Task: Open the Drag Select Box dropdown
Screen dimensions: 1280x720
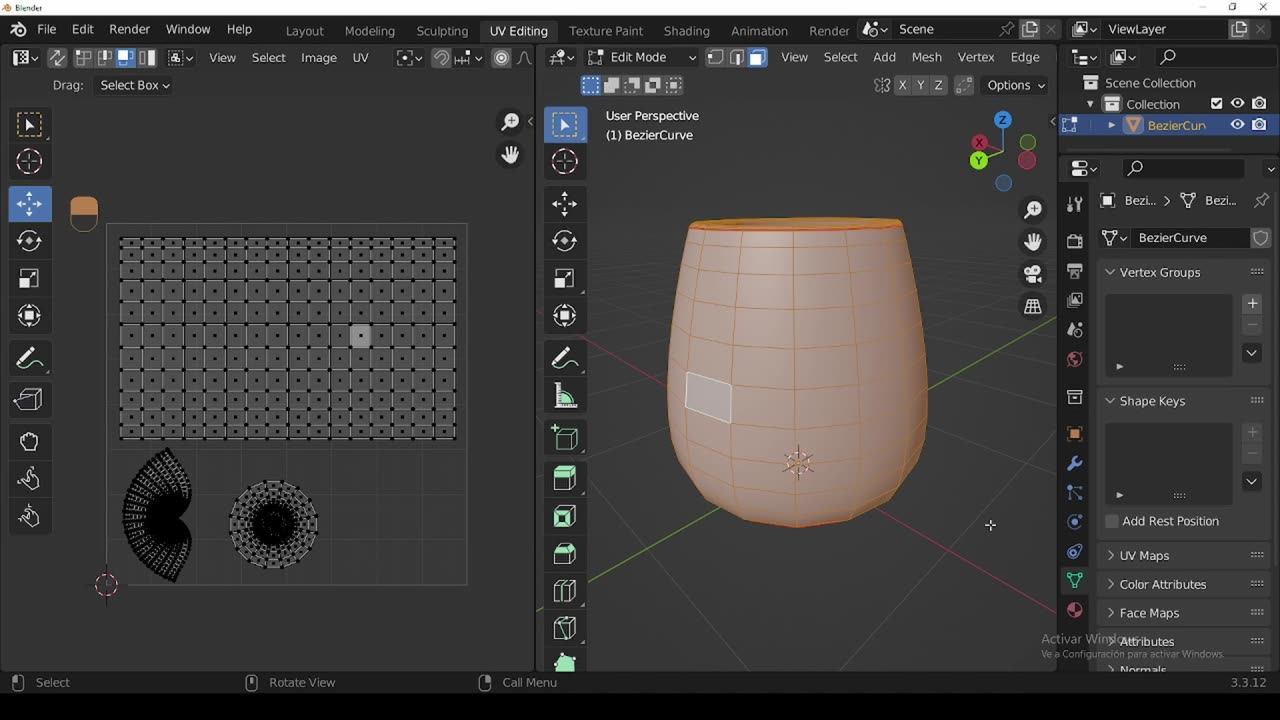Action: pos(135,85)
